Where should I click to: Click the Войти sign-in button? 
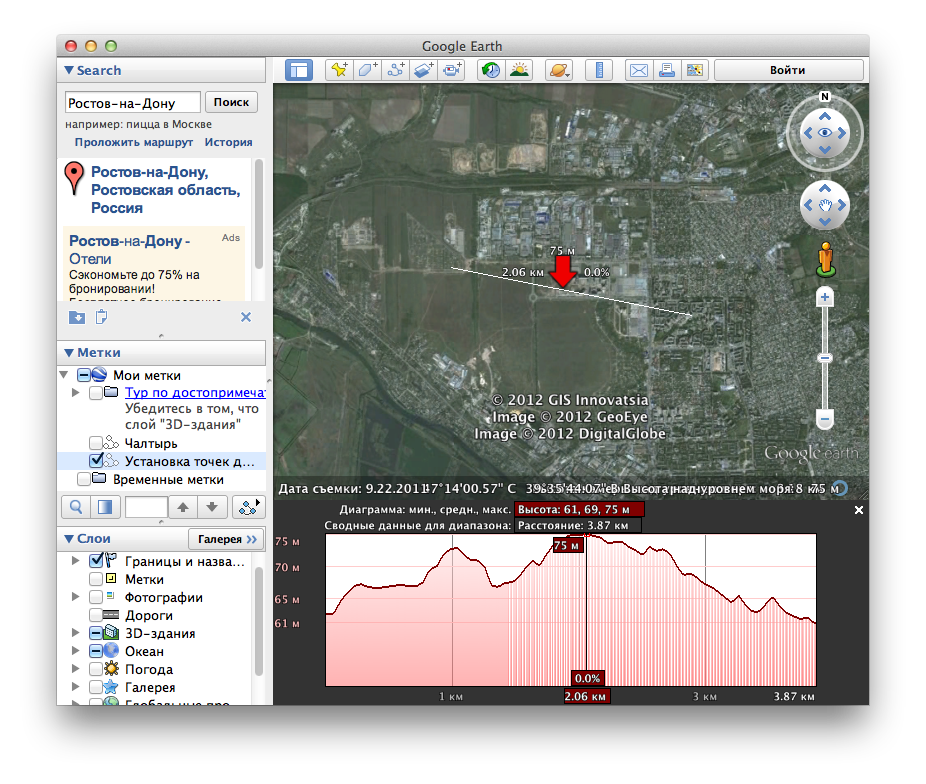pyautogui.click(x=788, y=70)
